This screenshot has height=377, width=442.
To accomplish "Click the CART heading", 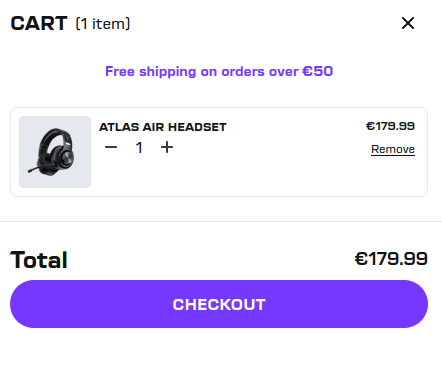I will (39, 24).
